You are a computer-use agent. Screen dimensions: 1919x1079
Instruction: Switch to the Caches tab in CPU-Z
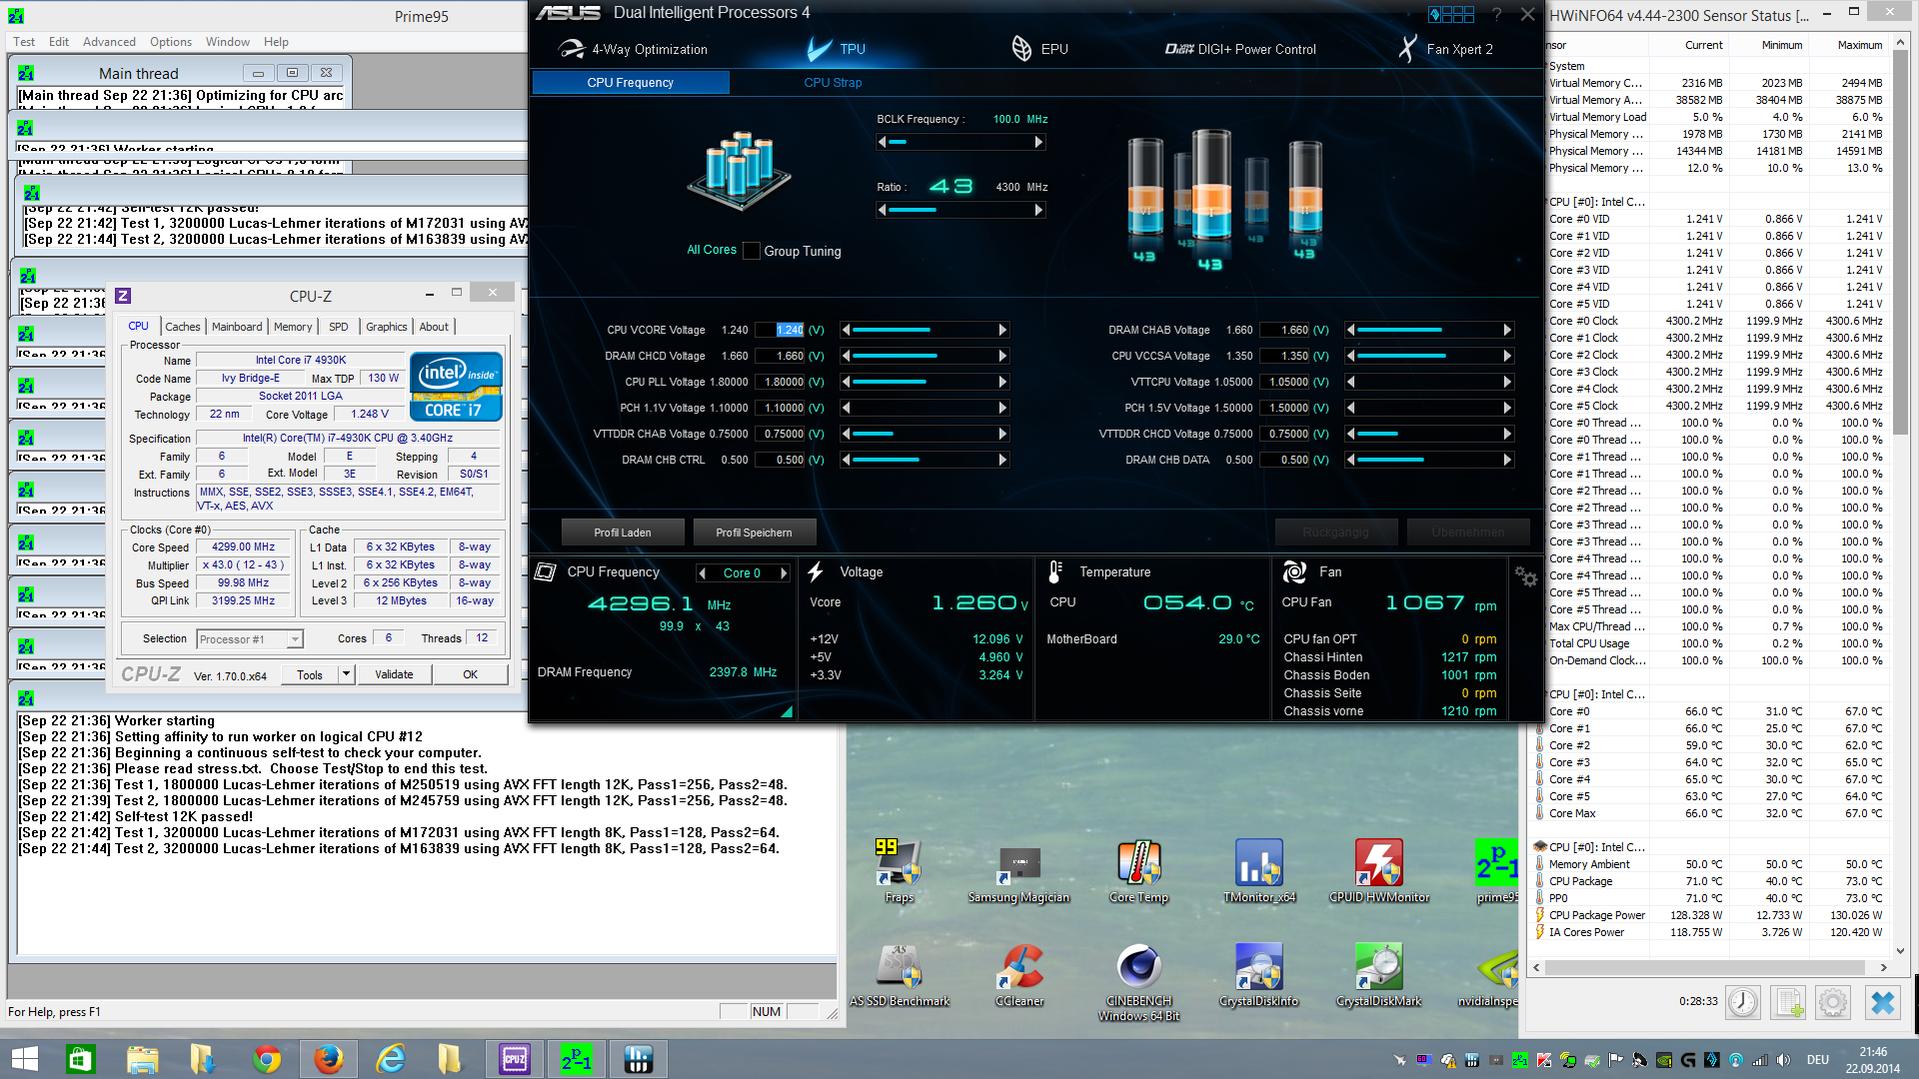click(x=183, y=327)
